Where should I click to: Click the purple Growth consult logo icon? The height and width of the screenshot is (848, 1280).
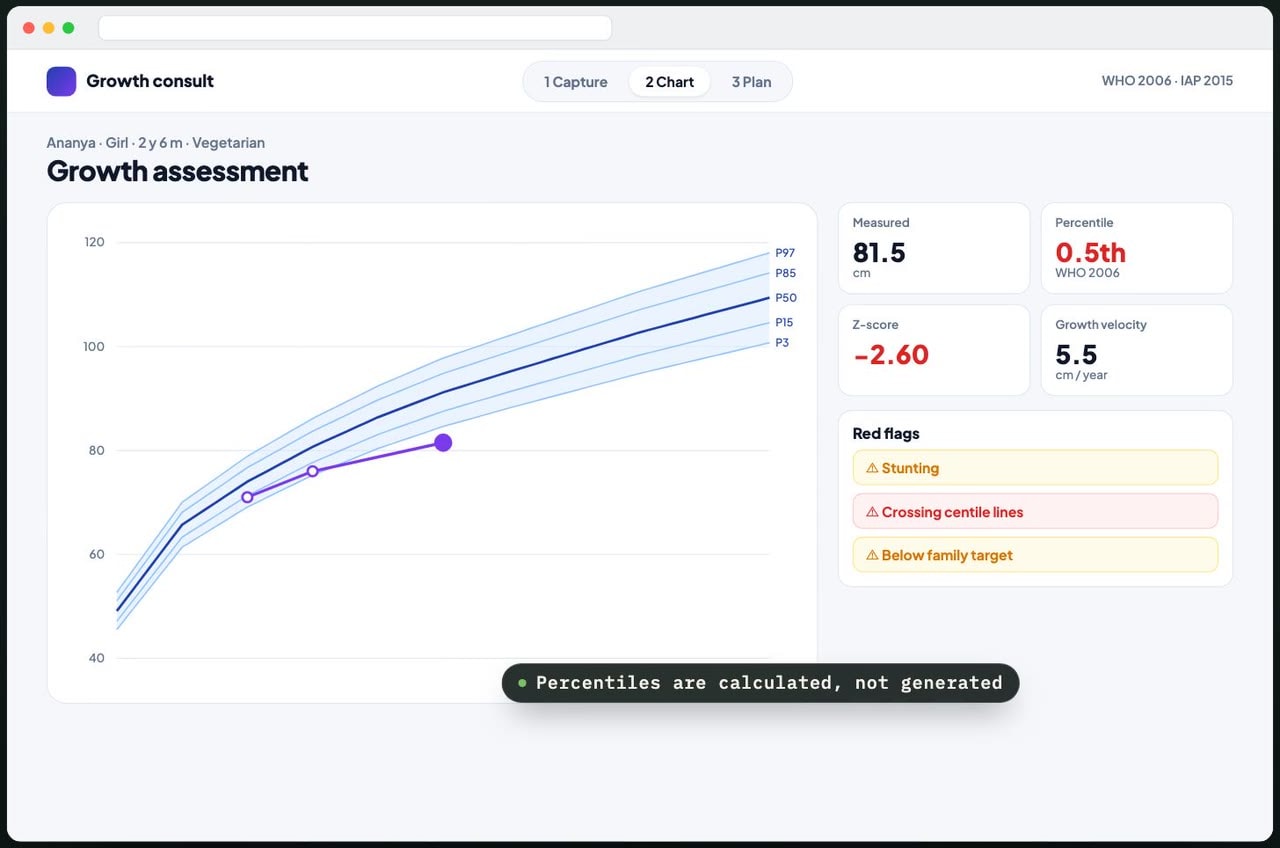[61, 81]
